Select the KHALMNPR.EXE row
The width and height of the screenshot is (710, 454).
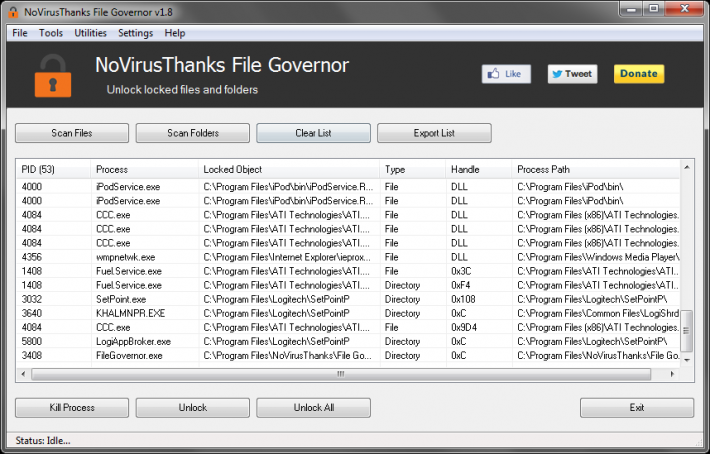(x=348, y=313)
